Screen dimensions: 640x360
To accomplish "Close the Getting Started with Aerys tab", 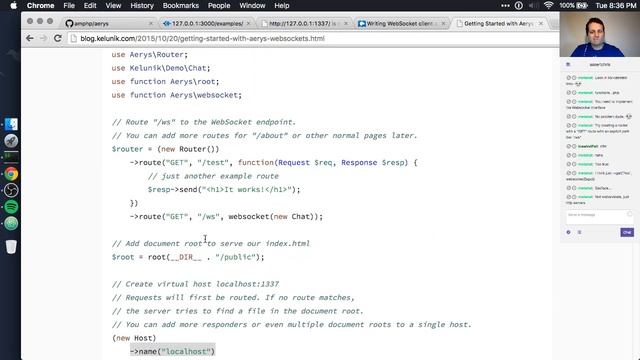I will point(541,24).
